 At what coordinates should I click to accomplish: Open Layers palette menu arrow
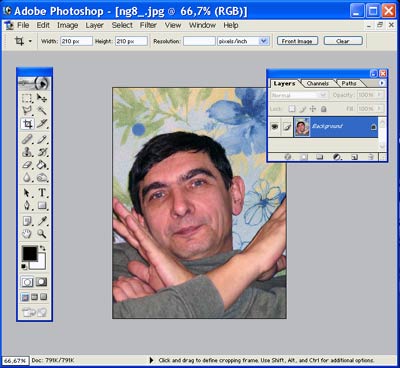tap(382, 83)
